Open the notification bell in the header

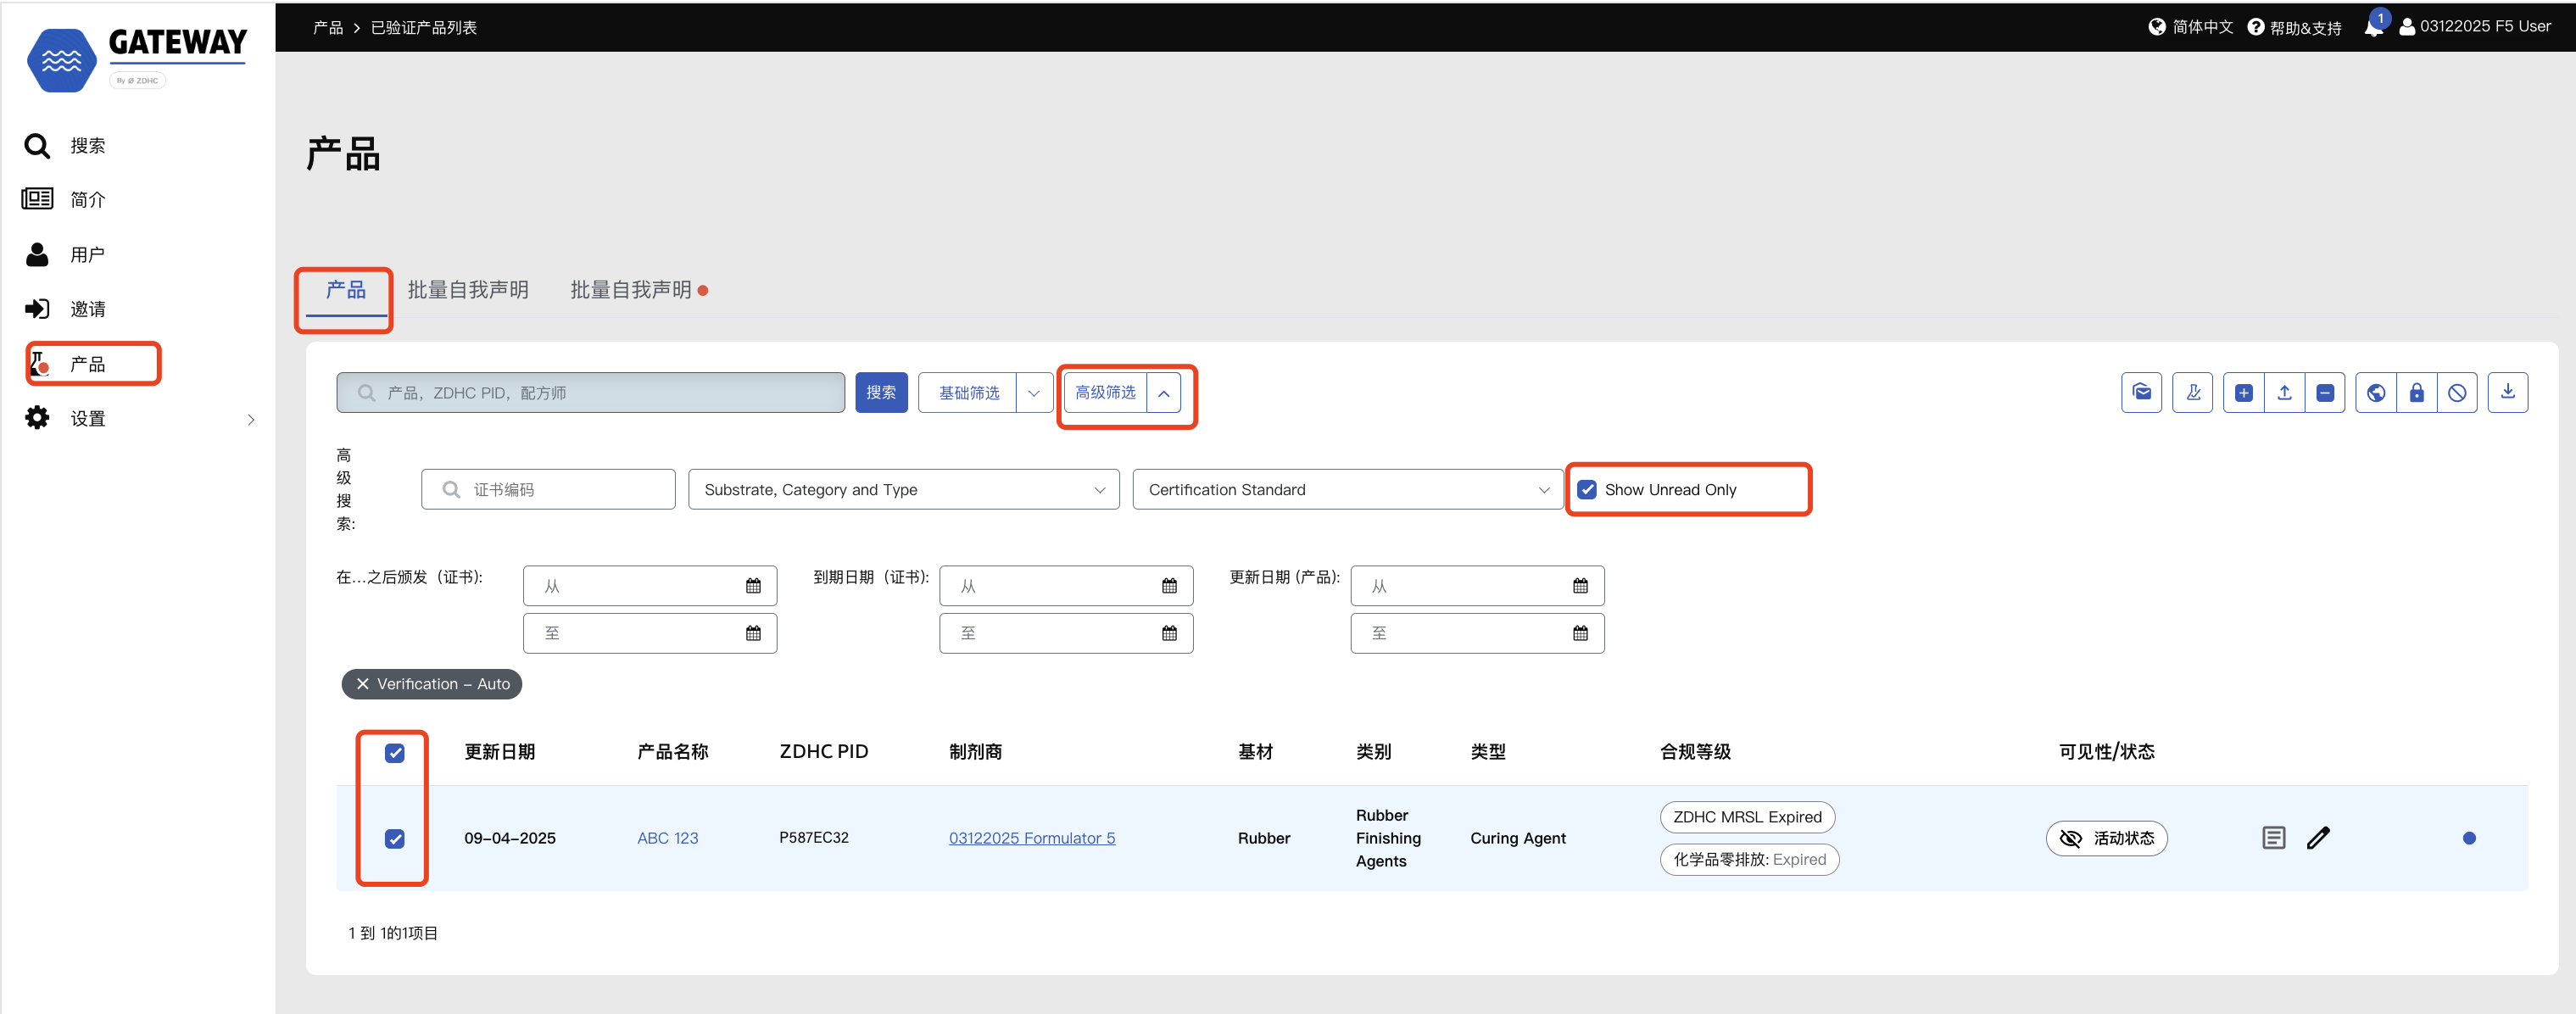(2373, 27)
